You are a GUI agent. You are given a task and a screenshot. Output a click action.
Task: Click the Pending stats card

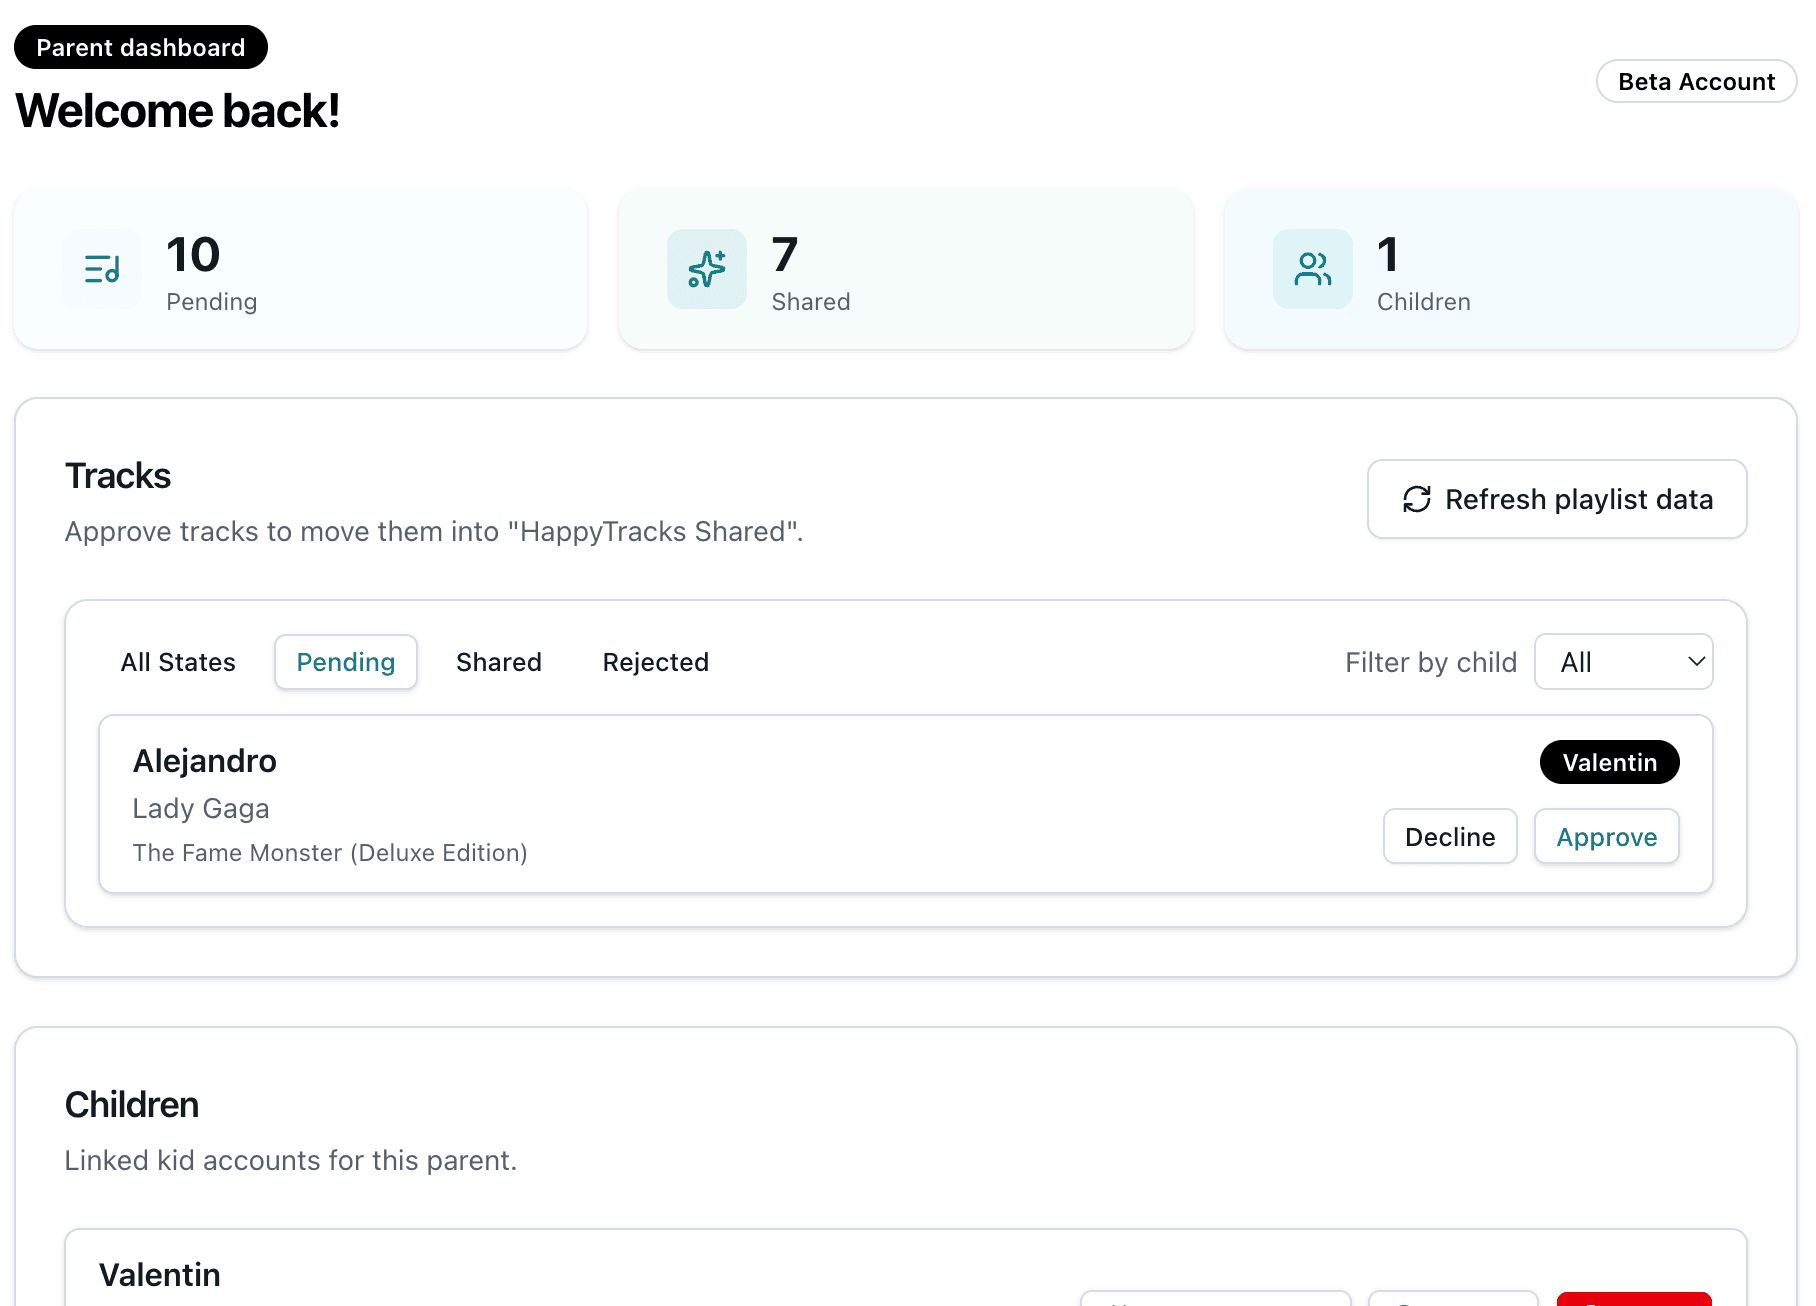[300, 269]
